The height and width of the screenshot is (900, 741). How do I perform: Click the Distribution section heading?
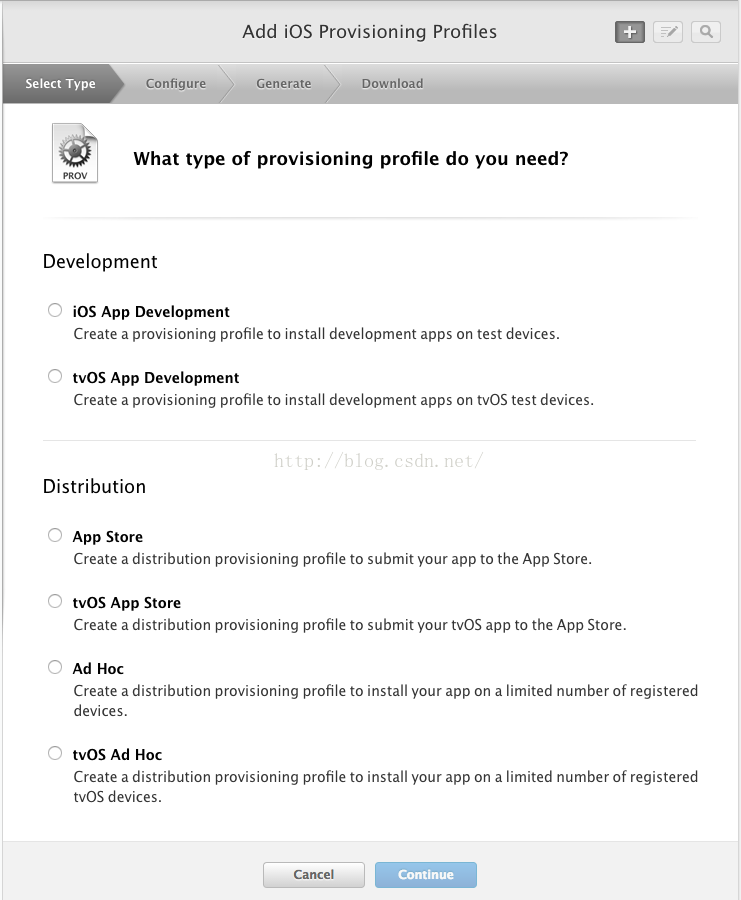pos(94,487)
